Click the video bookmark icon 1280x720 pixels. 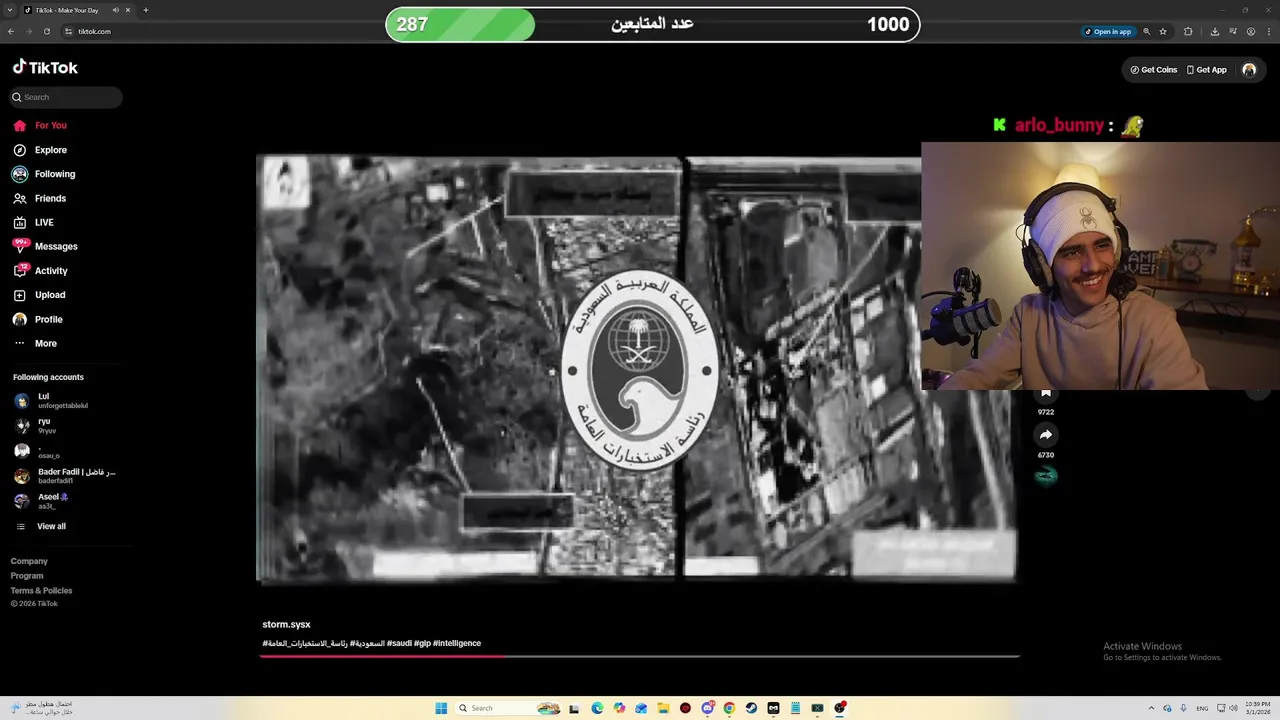[x=1046, y=392]
